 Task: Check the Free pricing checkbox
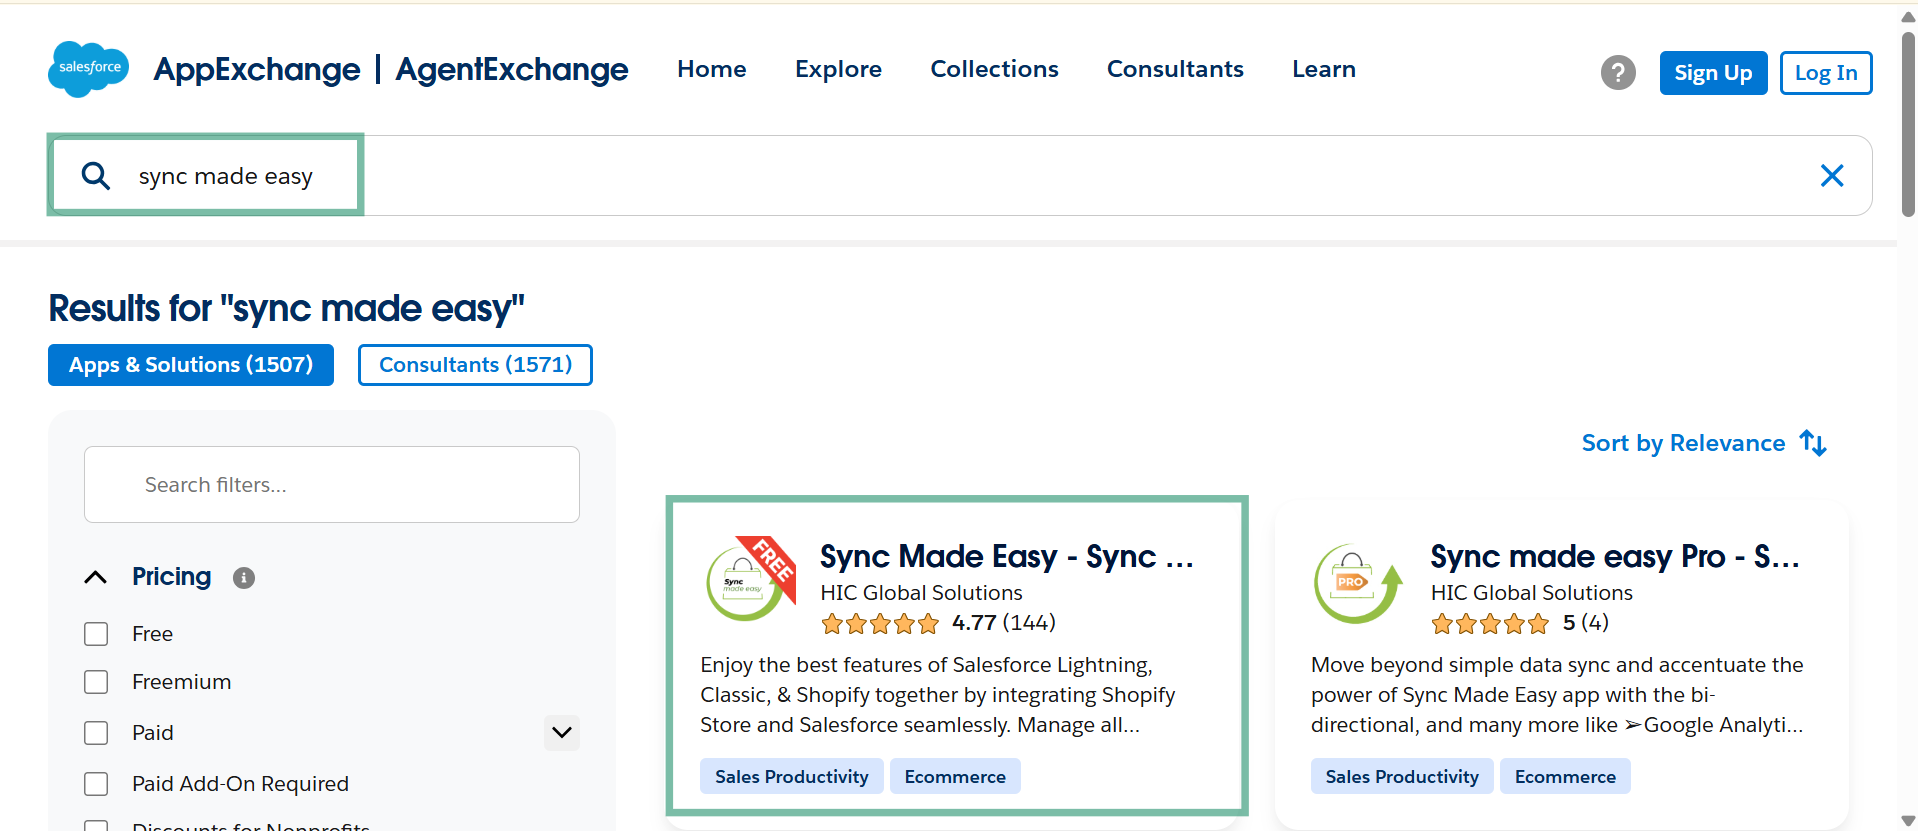[x=96, y=634]
